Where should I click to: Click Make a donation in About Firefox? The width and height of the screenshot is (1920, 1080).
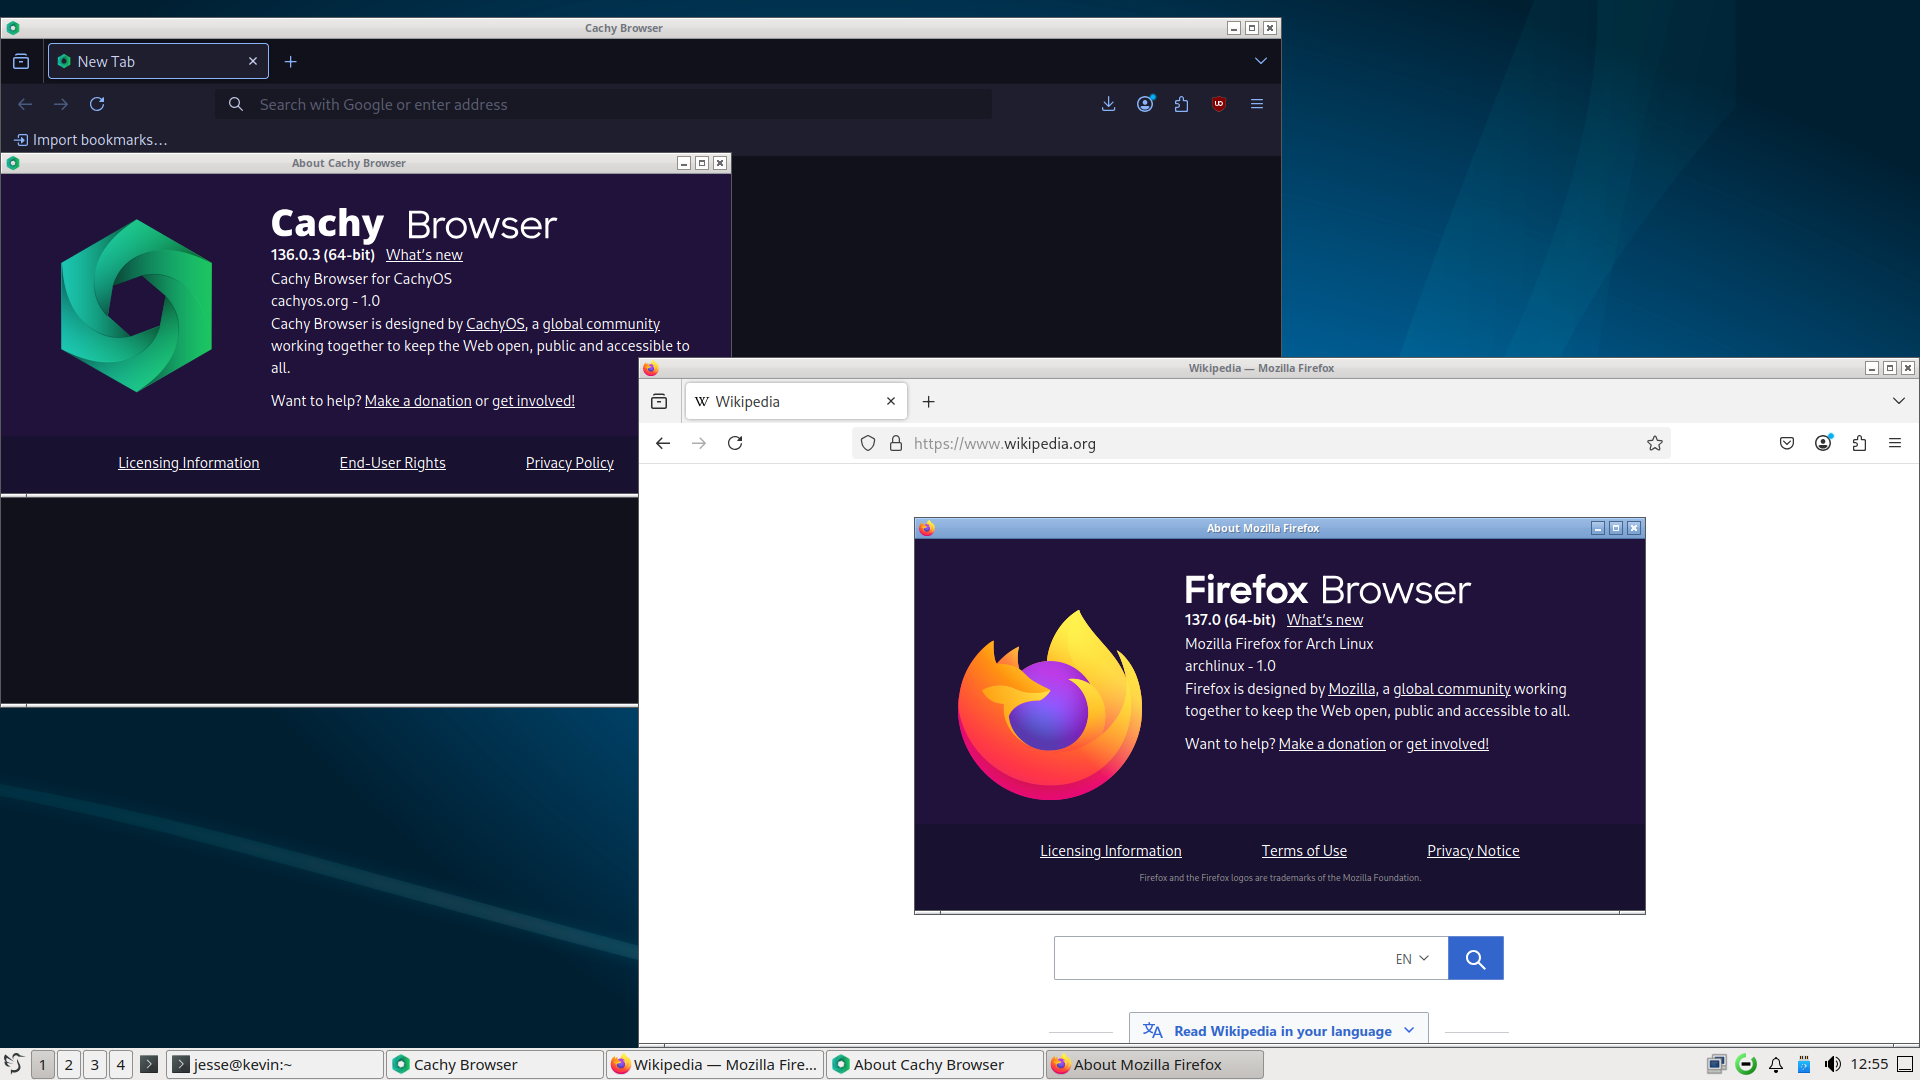(x=1332, y=744)
